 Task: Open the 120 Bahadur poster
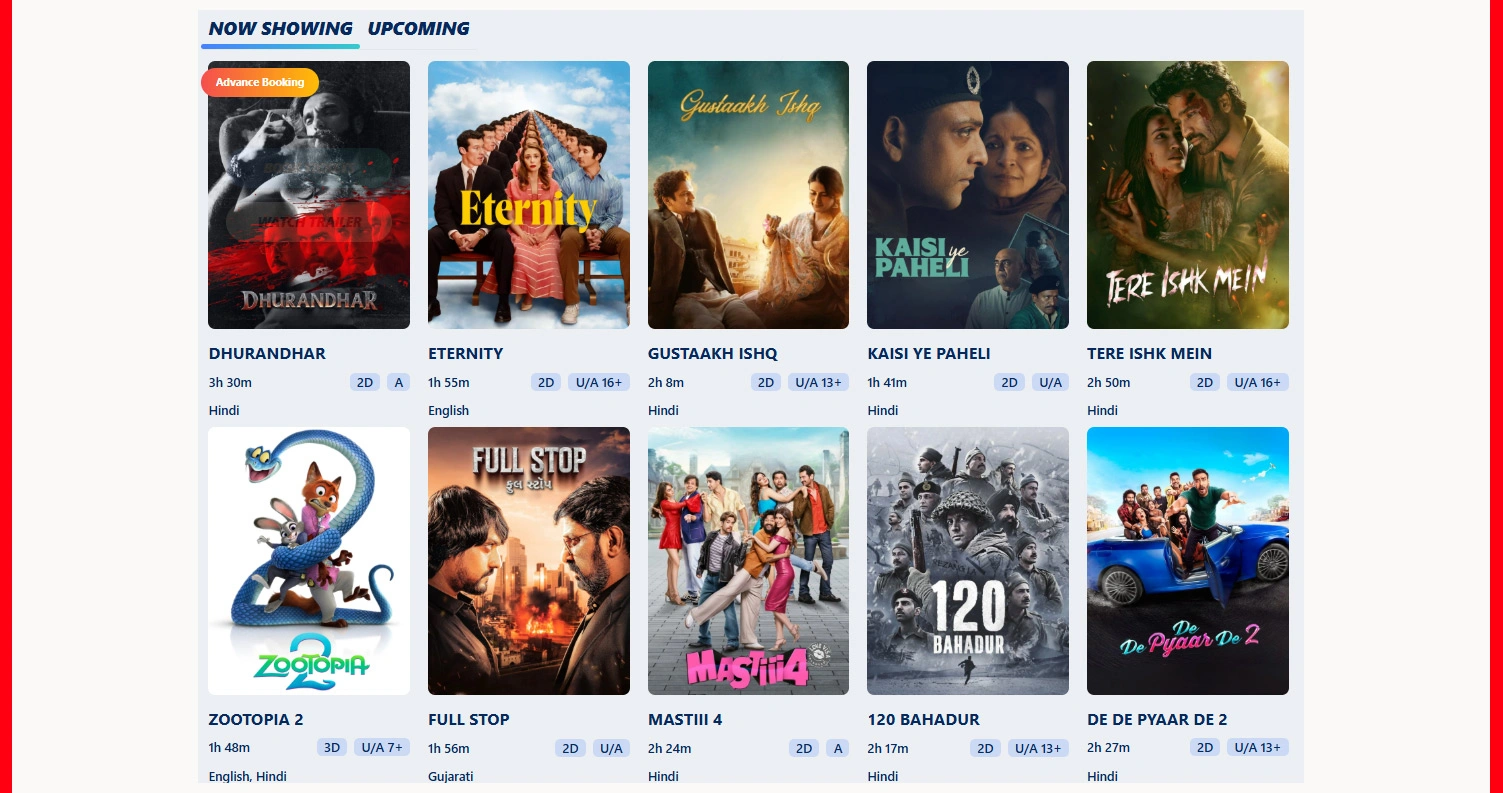click(968, 561)
